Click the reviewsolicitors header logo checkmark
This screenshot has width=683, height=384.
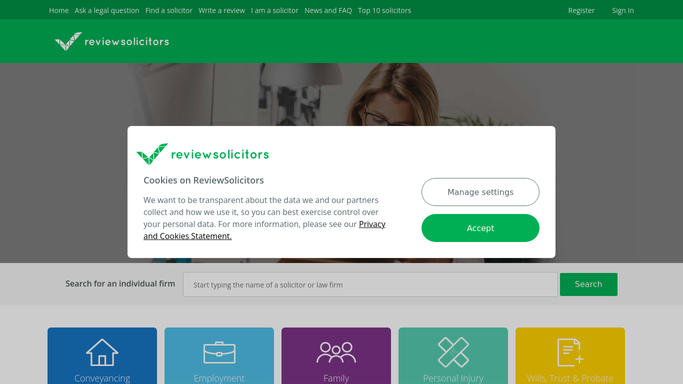[68, 41]
